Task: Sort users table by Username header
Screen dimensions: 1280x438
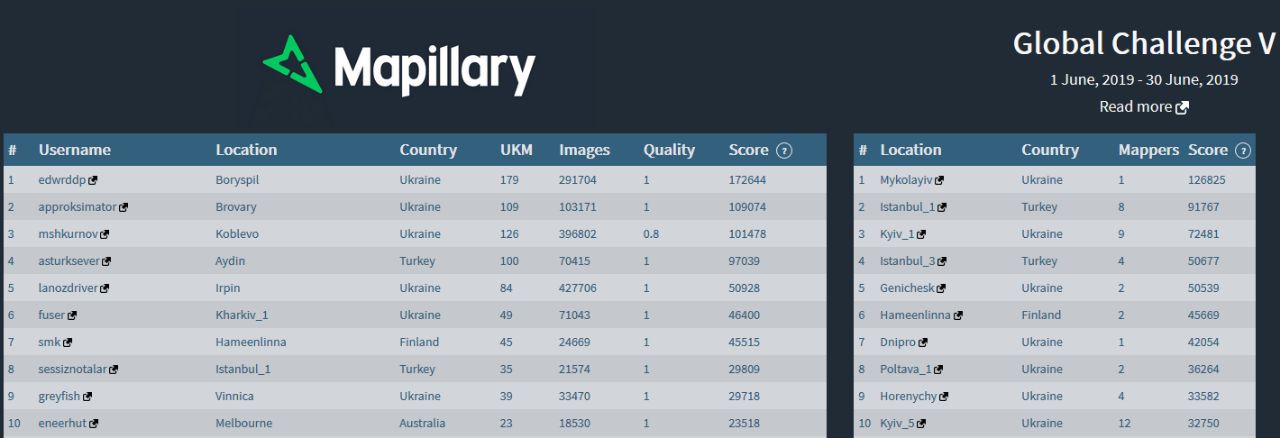Action: coord(75,150)
